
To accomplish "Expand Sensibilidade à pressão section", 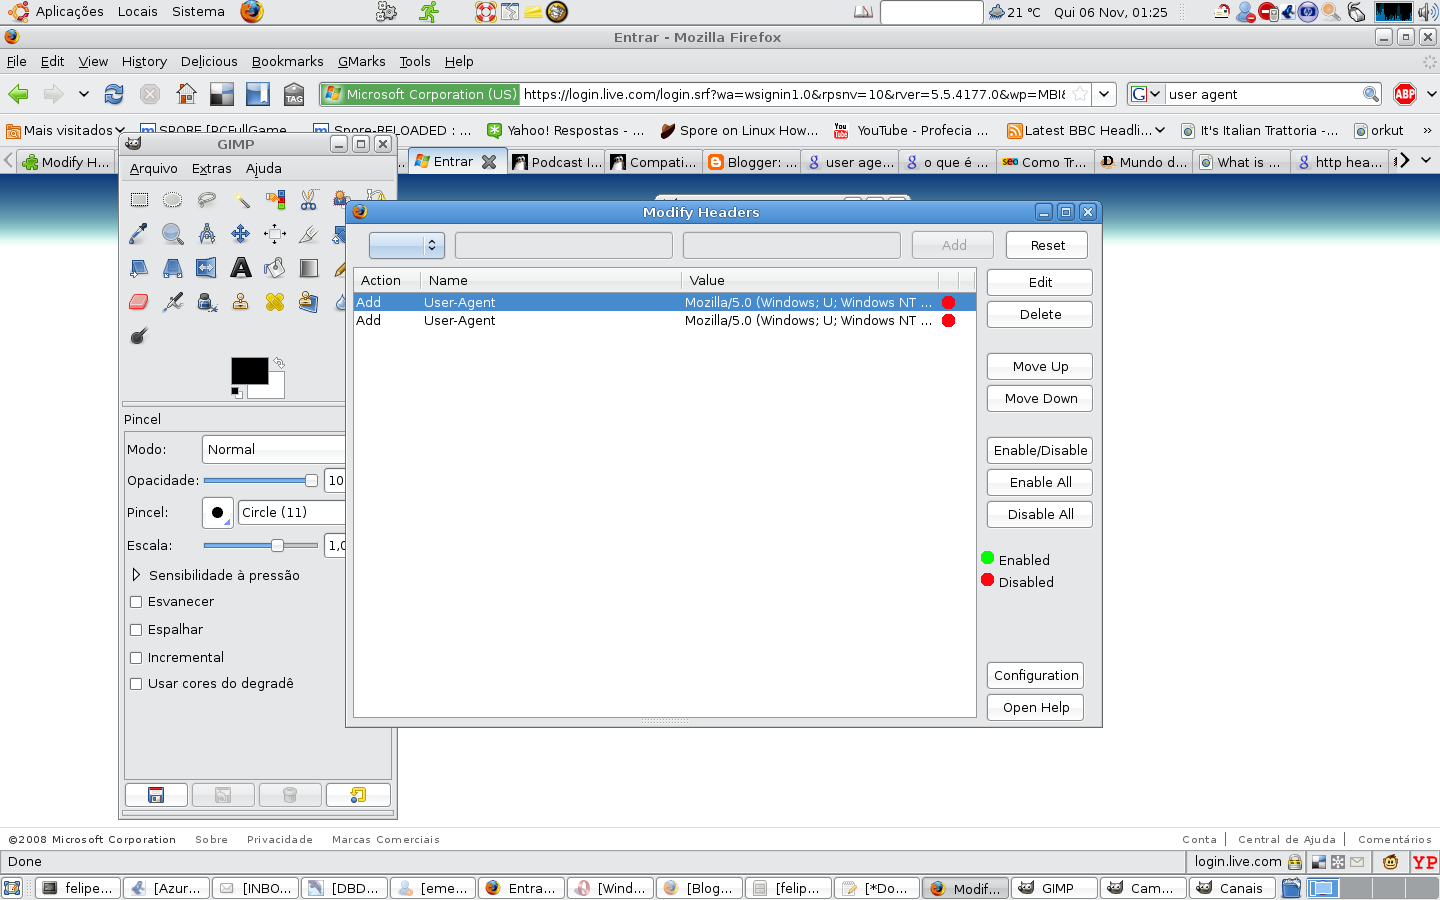I will click(136, 575).
